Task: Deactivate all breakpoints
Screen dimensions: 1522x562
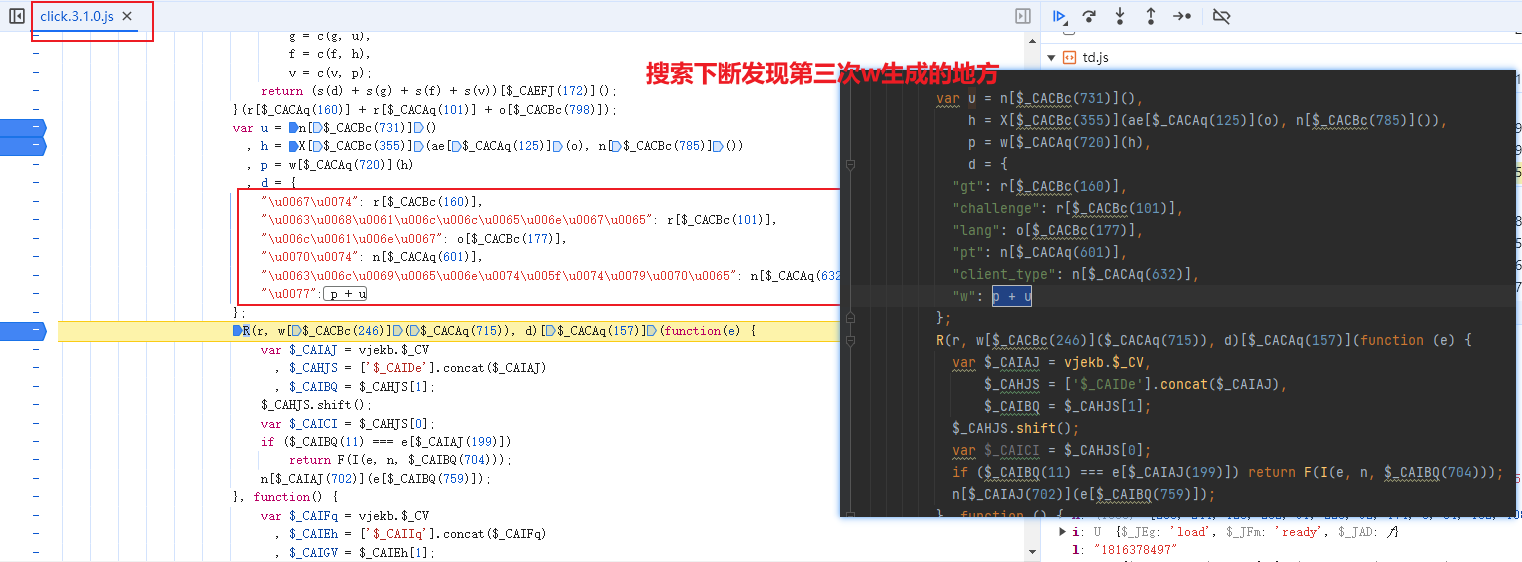Action: pyautogui.click(x=1221, y=16)
